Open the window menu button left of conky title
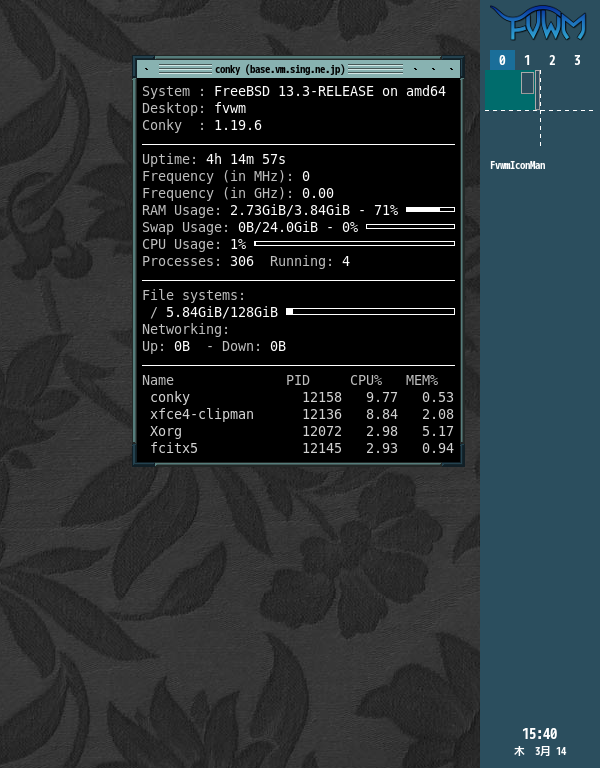Image resolution: width=600 pixels, height=768 pixels. [x=146, y=69]
